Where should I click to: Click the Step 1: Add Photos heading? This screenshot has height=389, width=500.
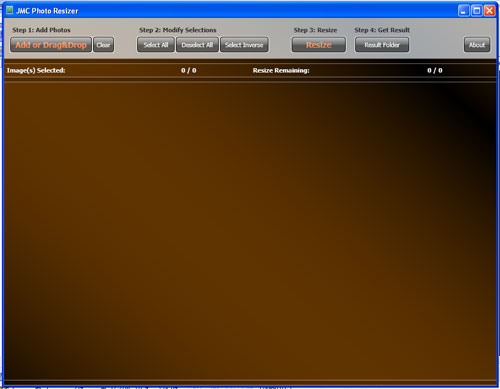click(41, 30)
